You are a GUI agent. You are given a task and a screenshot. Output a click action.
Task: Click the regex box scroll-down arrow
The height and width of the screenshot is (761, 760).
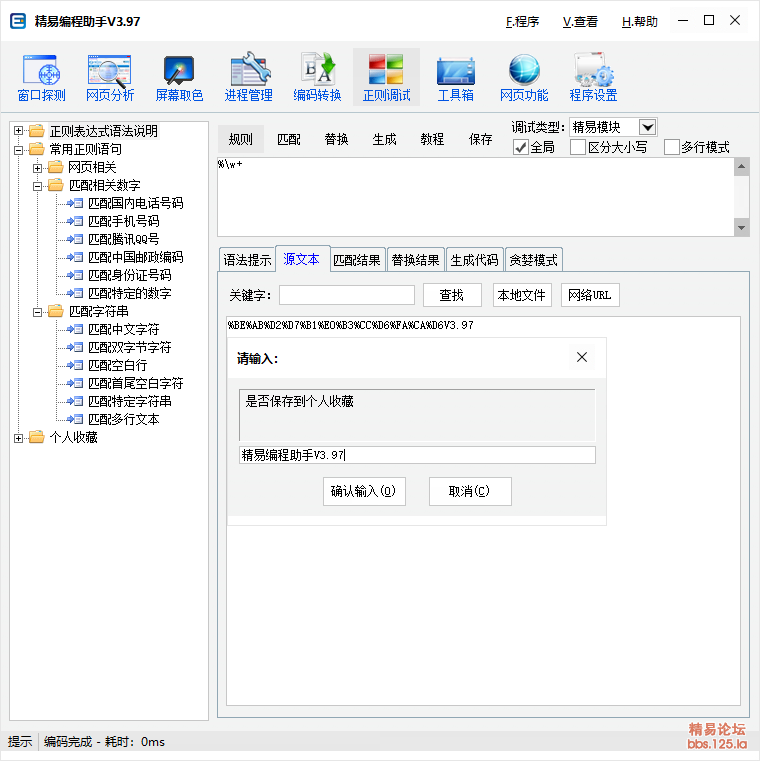(x=742, y=227)
